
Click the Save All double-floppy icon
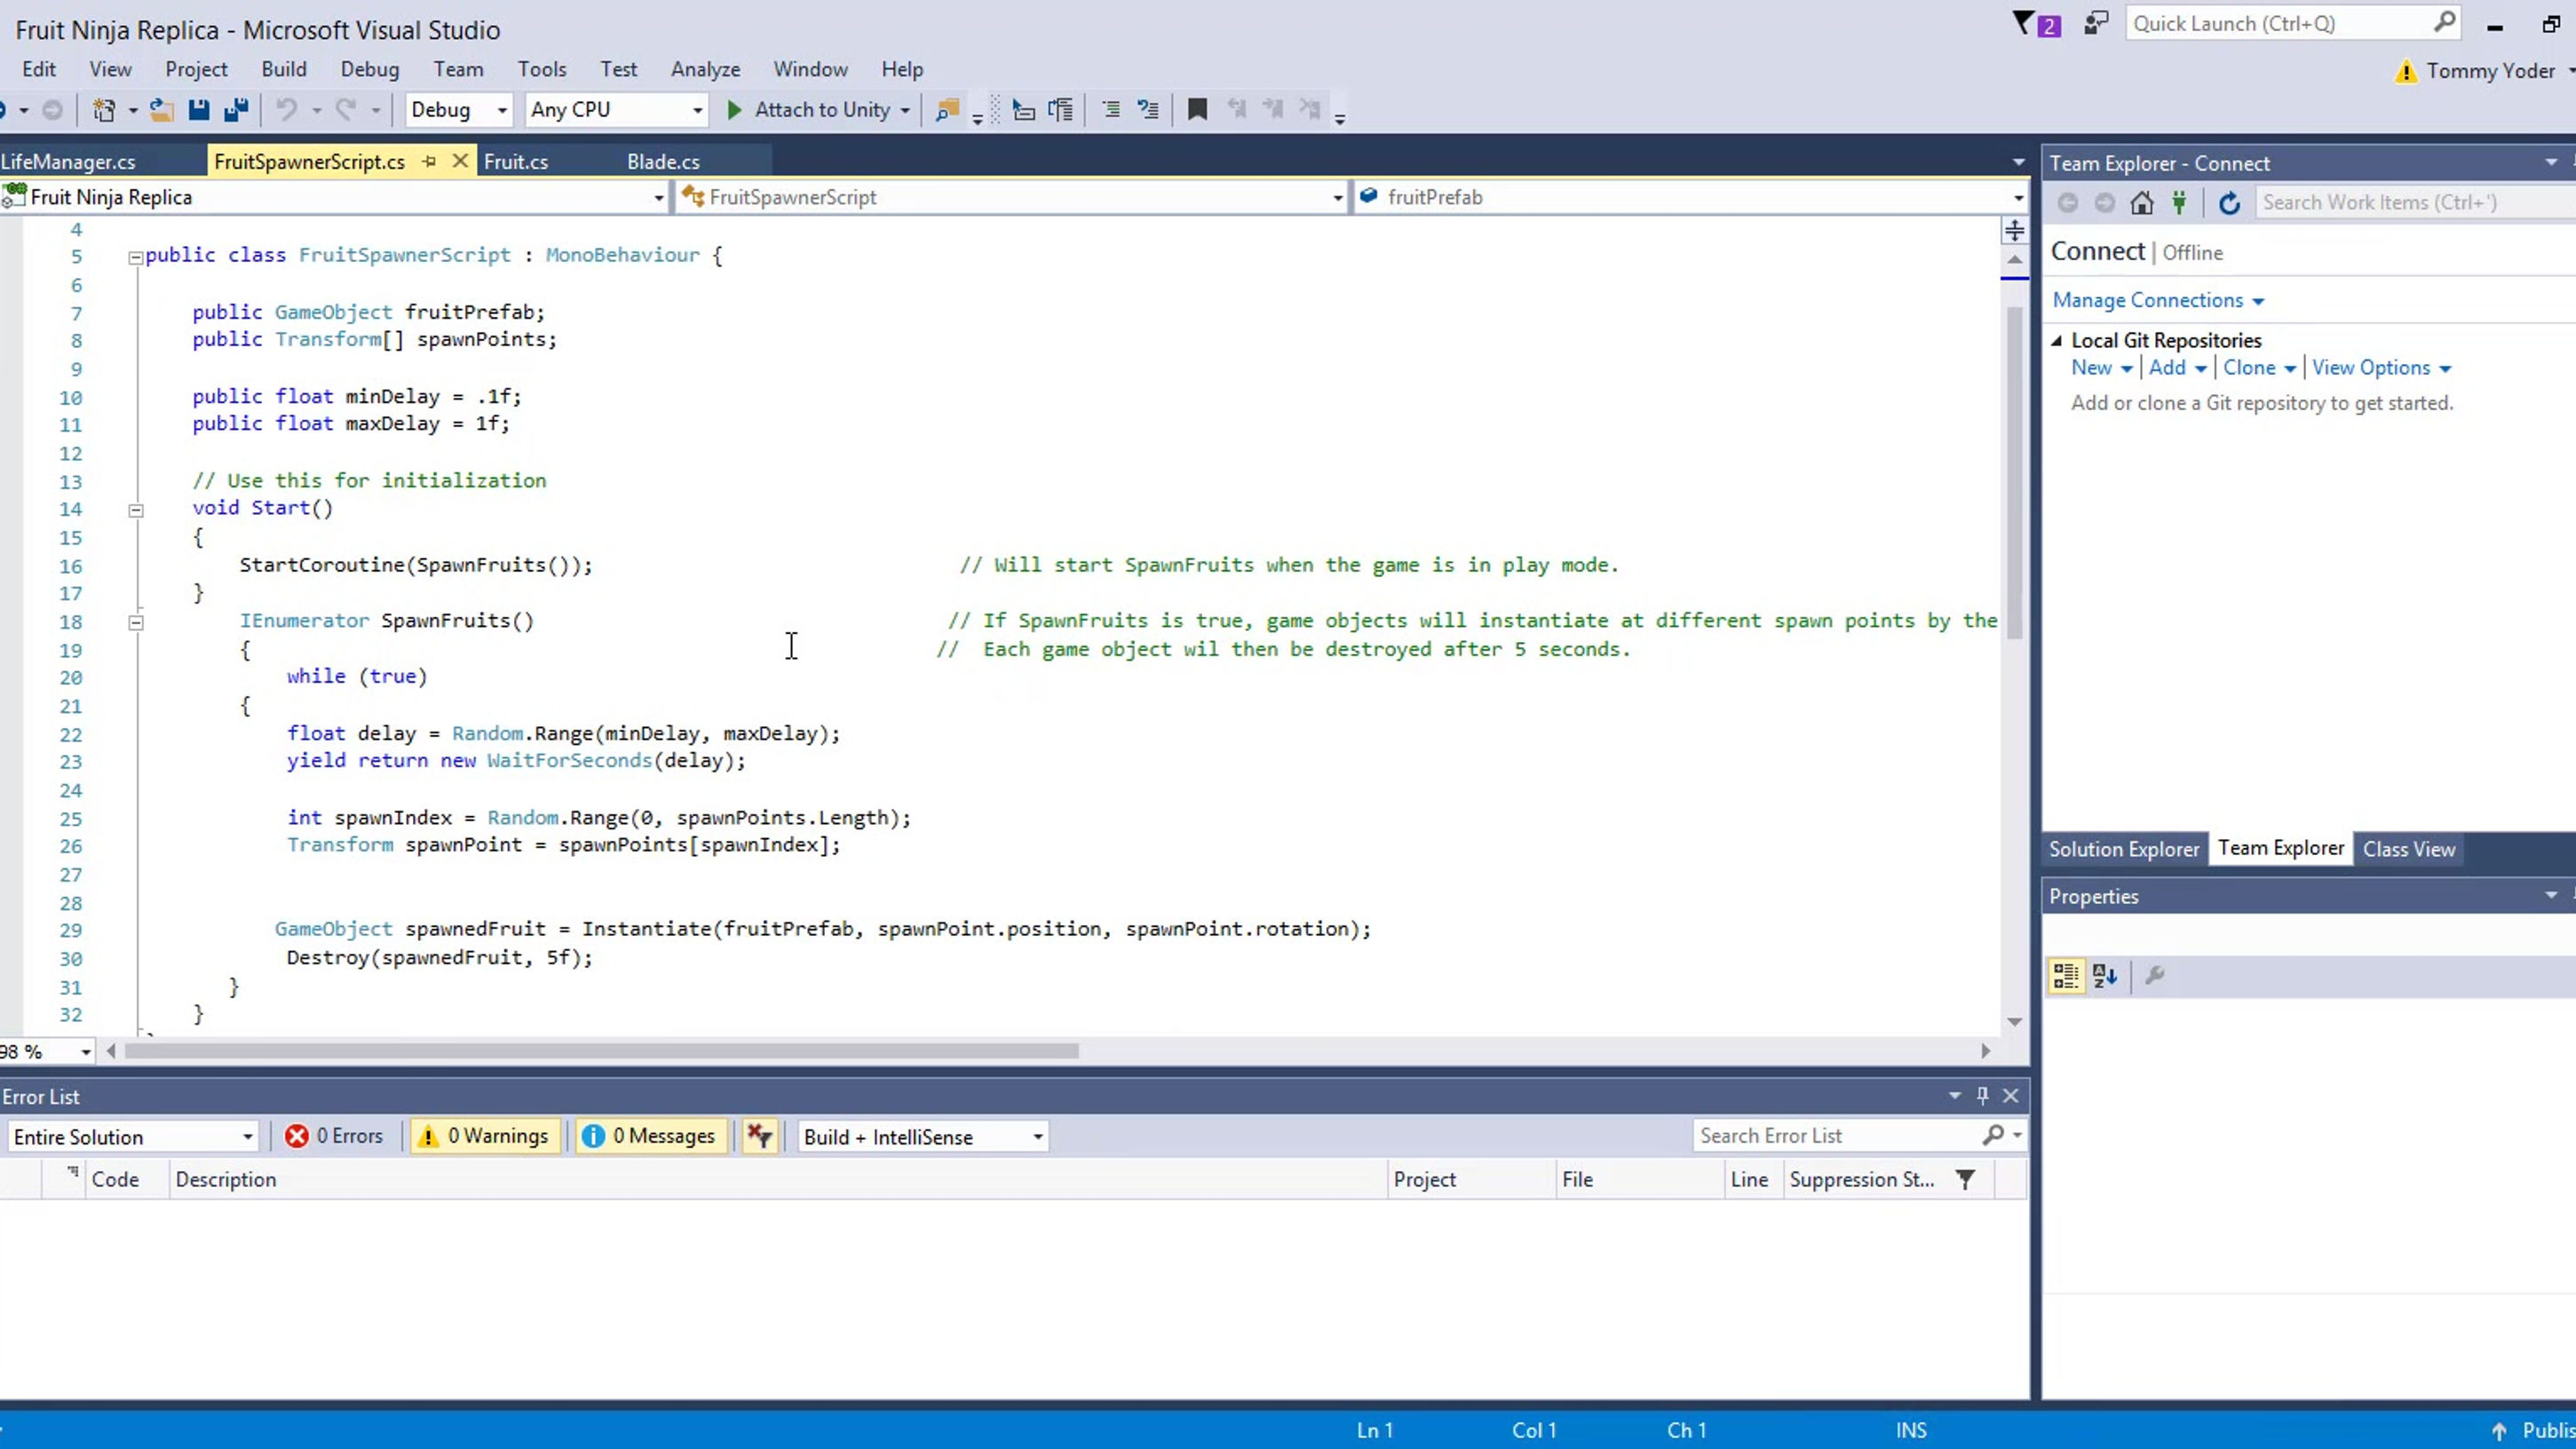click(236, 110)
